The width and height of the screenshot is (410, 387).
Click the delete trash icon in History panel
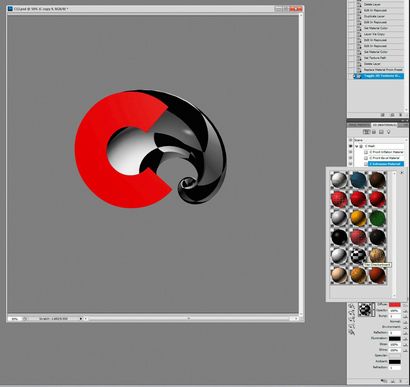coord(400,115)
